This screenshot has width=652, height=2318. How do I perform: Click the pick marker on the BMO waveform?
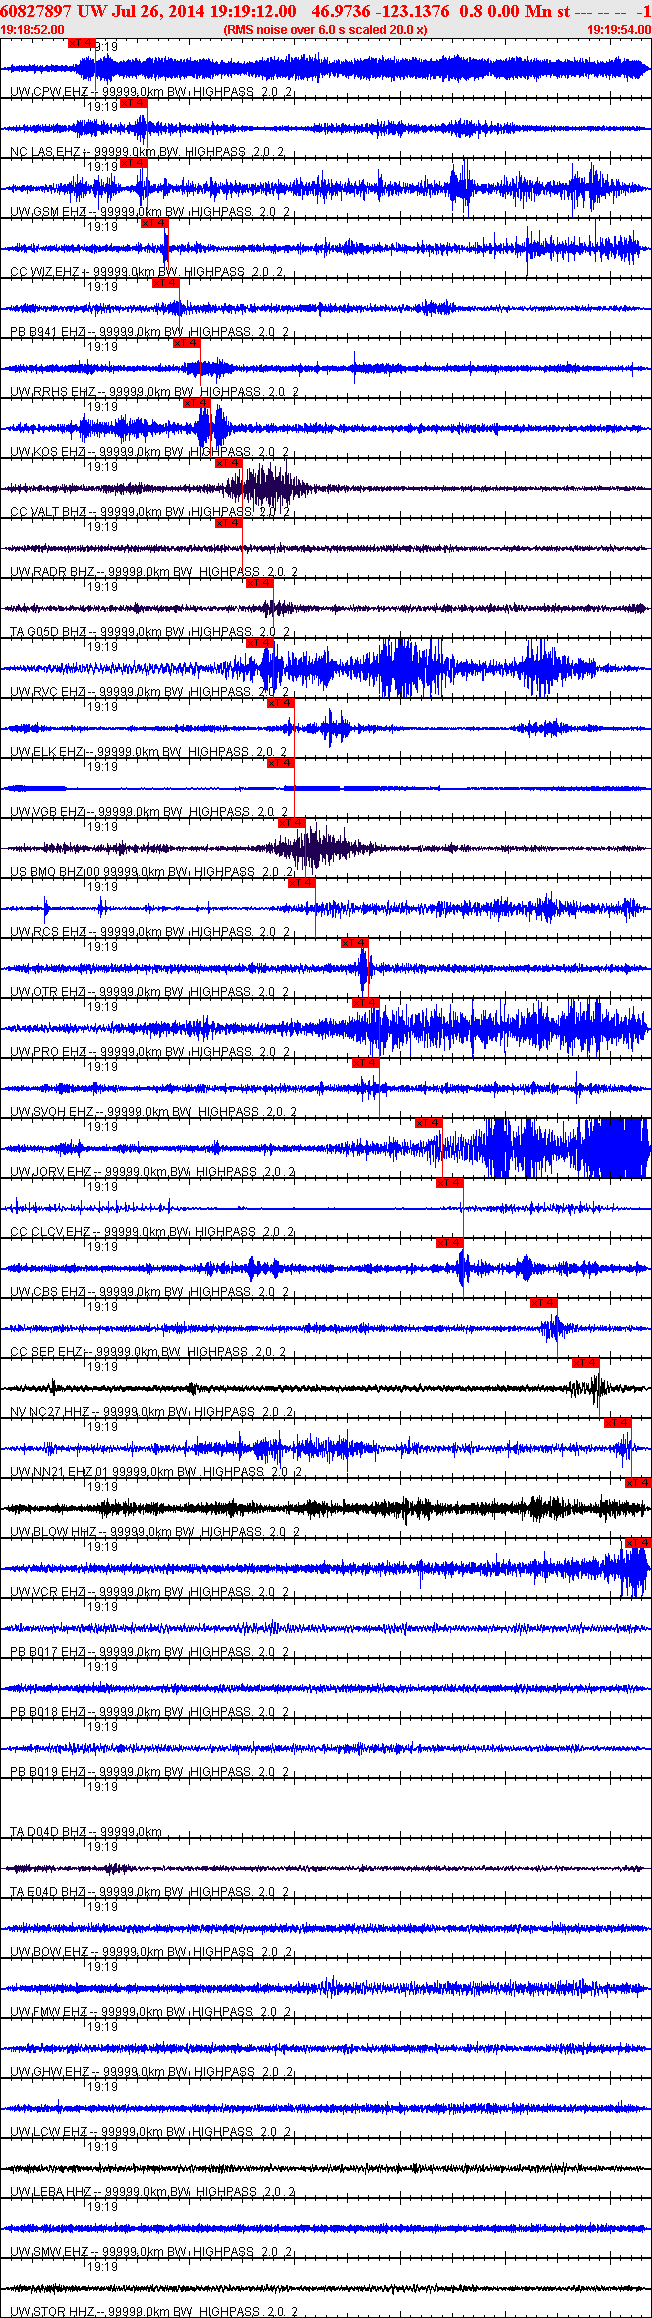(291, 823)
